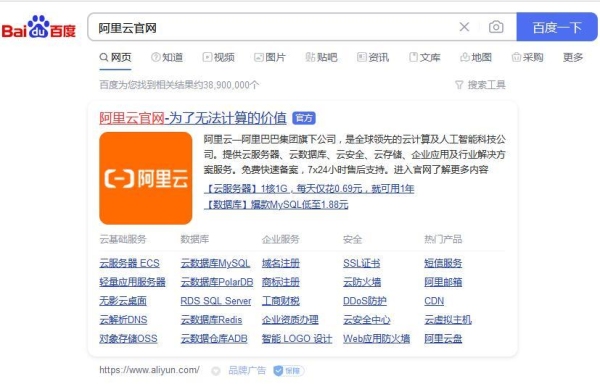Click the 百度一下 search button

[x=557, y=27]
